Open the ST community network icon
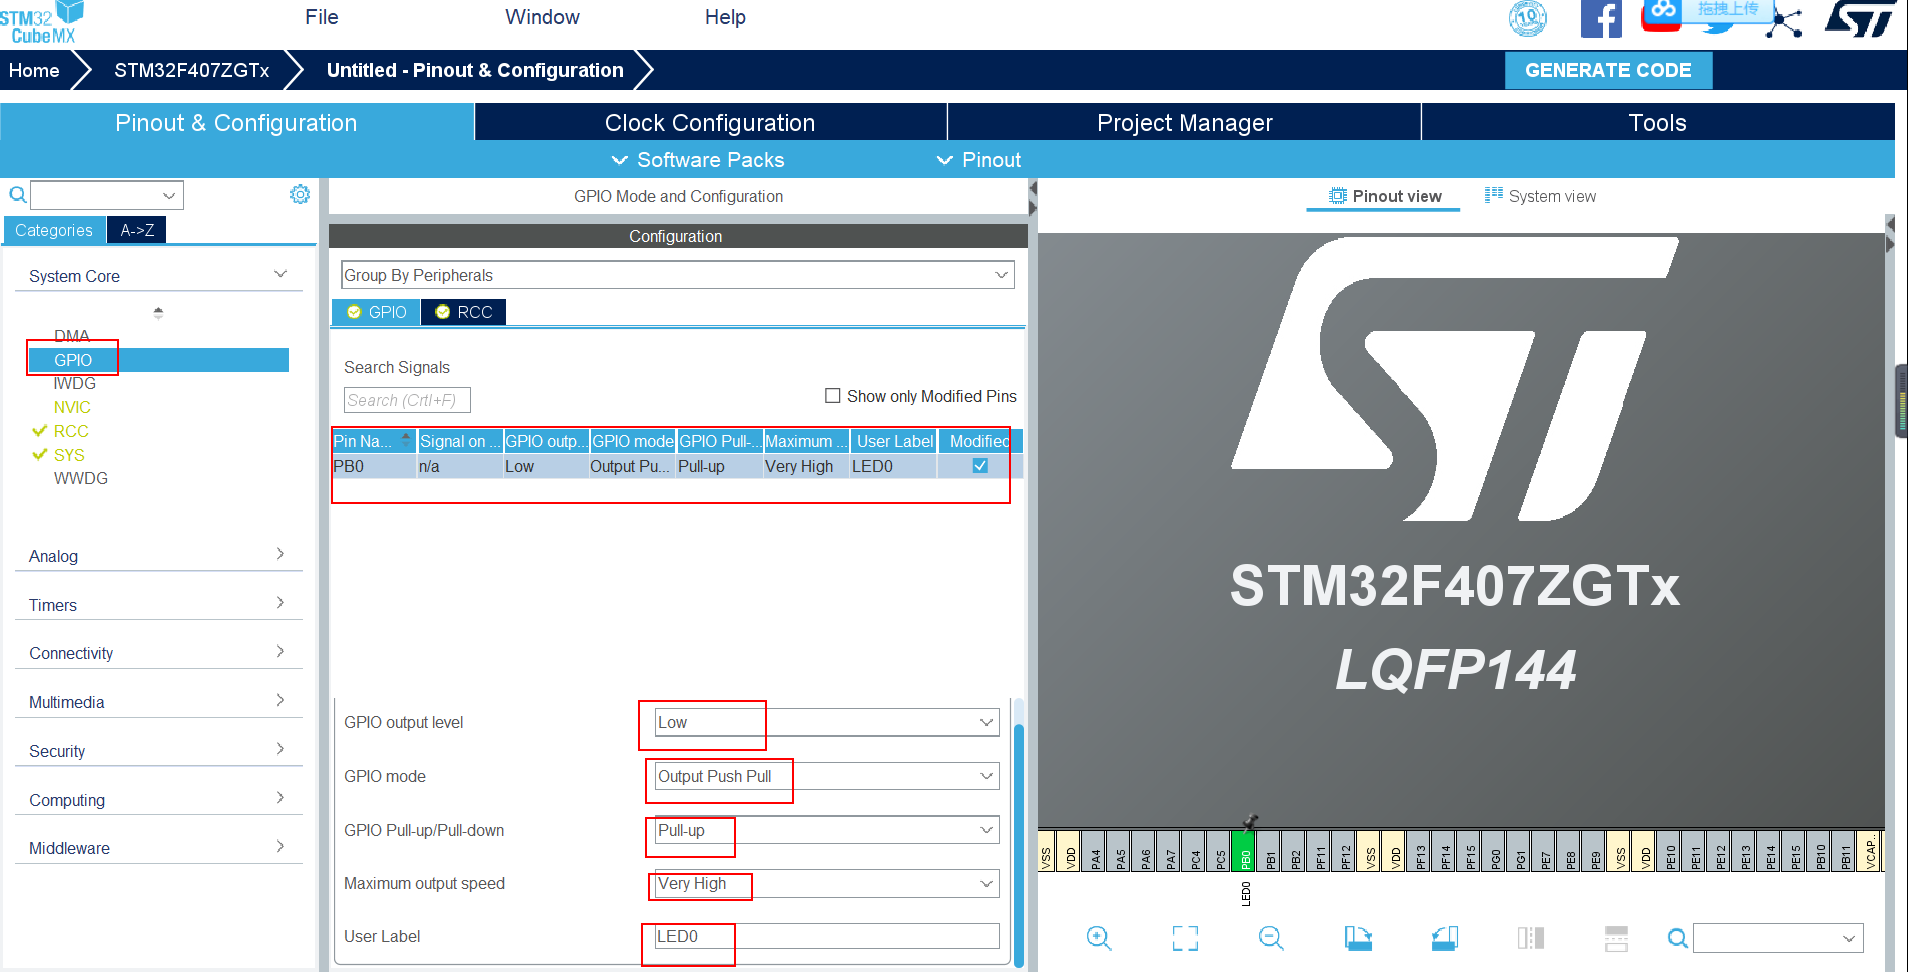The image size is (1908, 972). pos(1783,22)
